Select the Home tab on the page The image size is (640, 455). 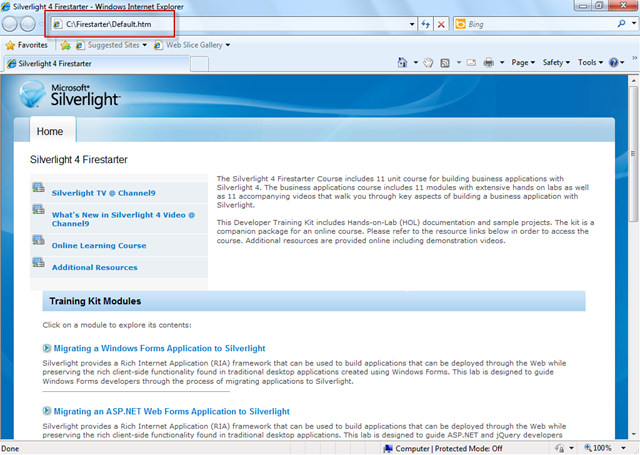(53, 131)
